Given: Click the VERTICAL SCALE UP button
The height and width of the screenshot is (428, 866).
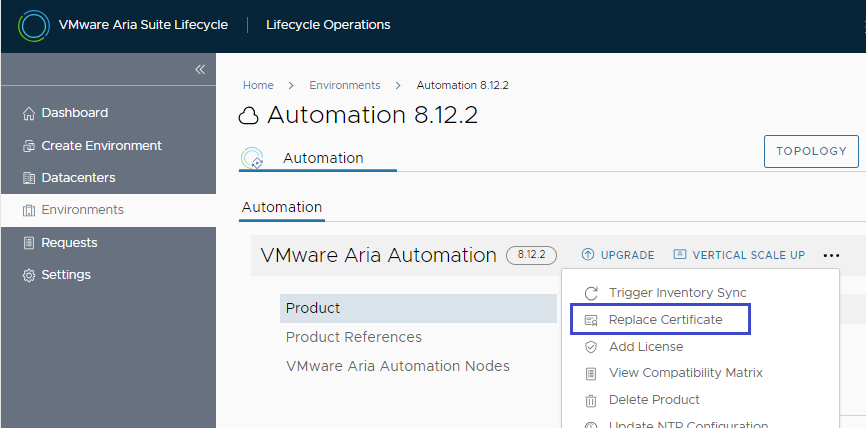Looking at the screenshot, I should 740,255.
